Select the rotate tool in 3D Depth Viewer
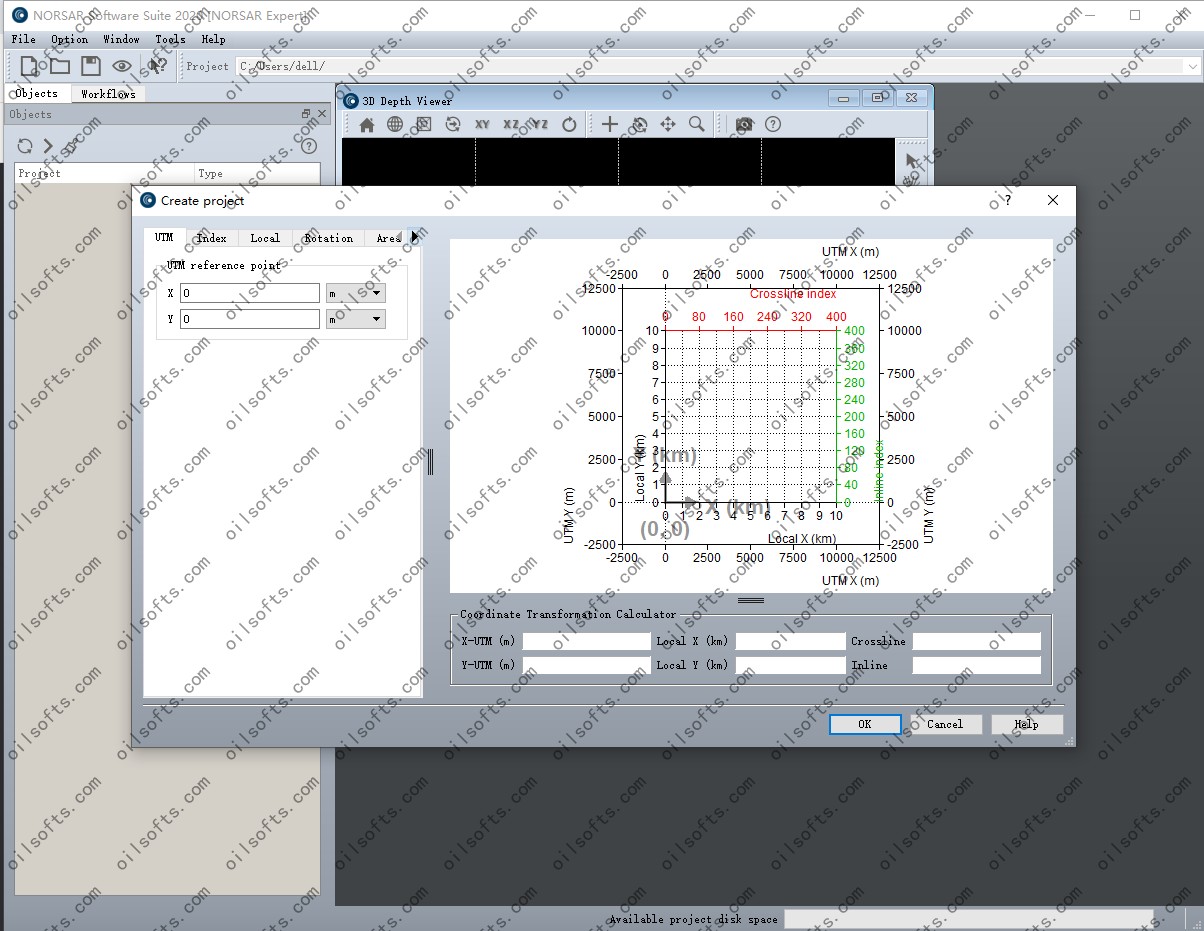Image resolution: width=1204 pixels, height=931 pixels. (x=640, y=124)
